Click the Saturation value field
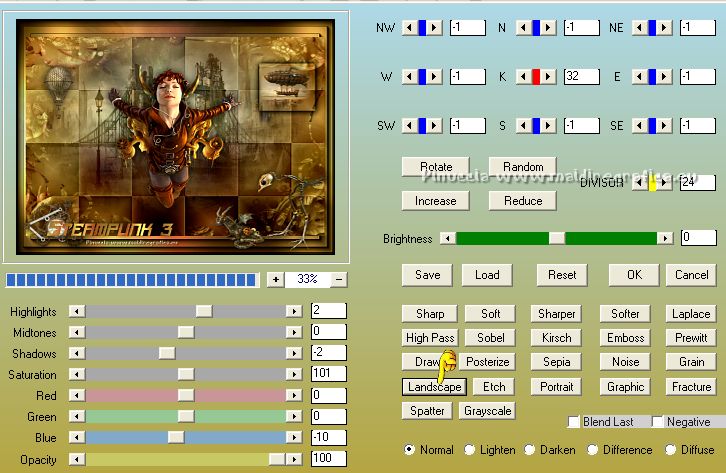This screenshot has width=726, height=473. point(329,374)
